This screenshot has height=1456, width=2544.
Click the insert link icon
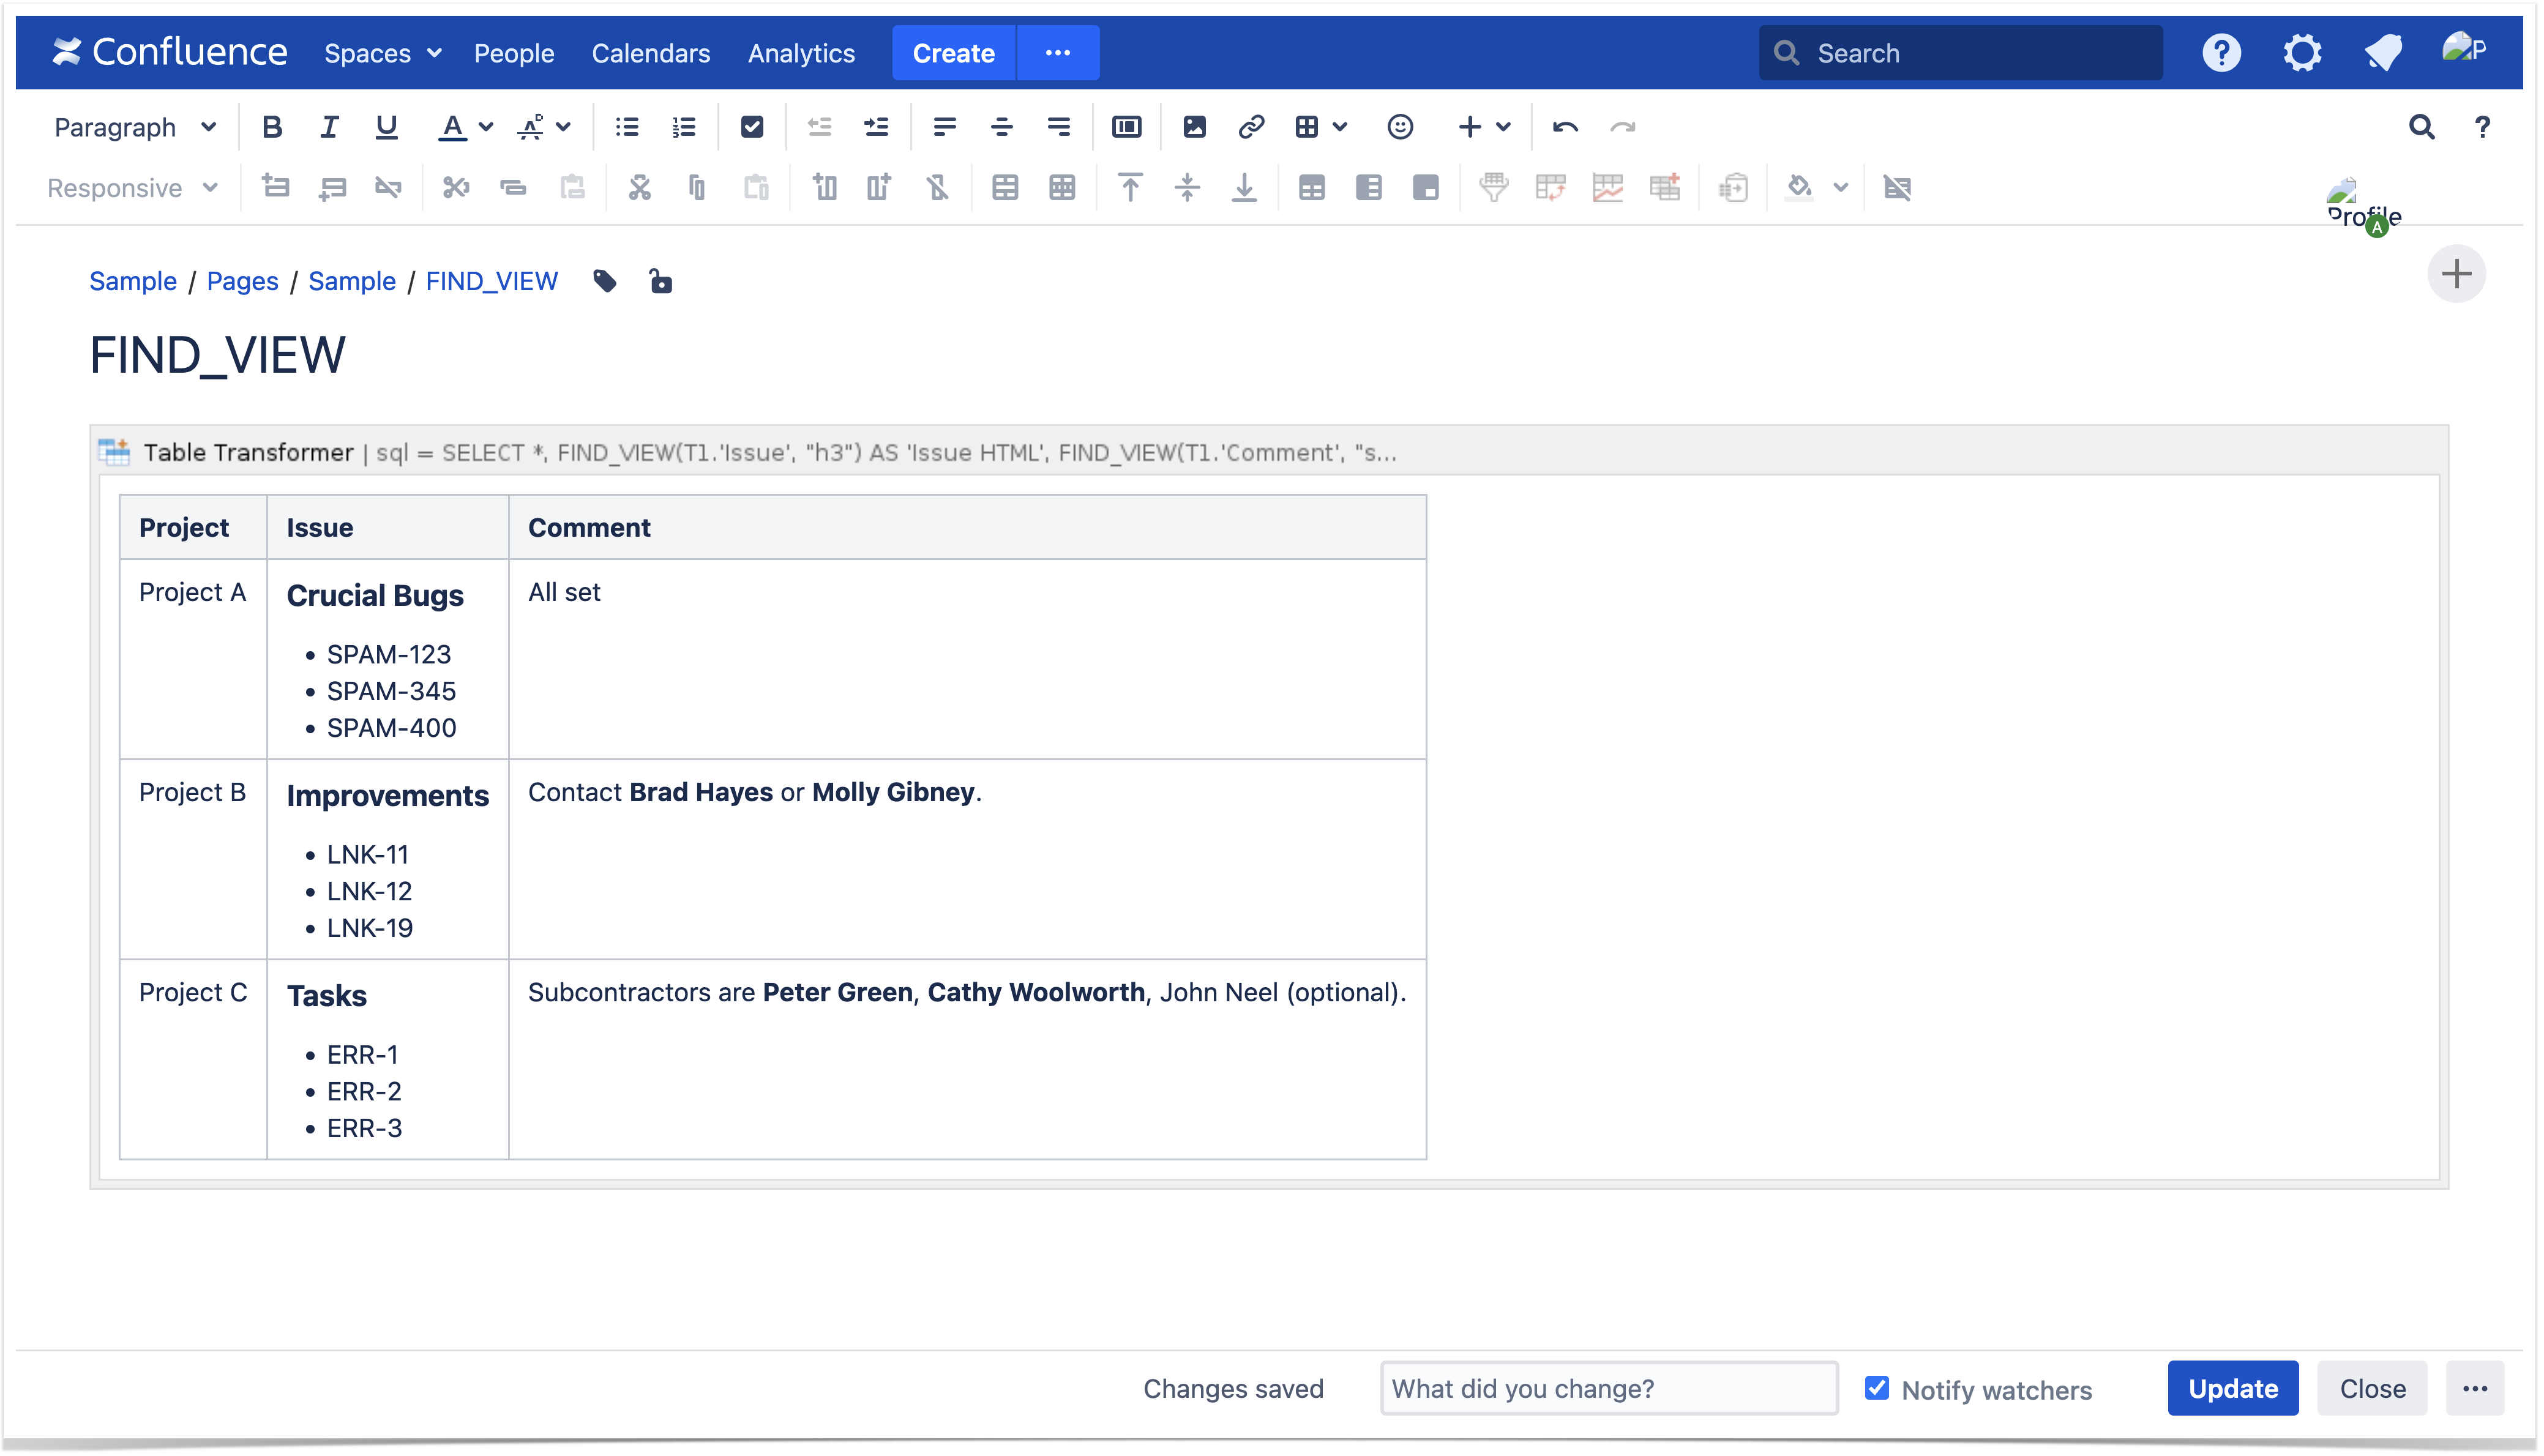coord(1250,127)
